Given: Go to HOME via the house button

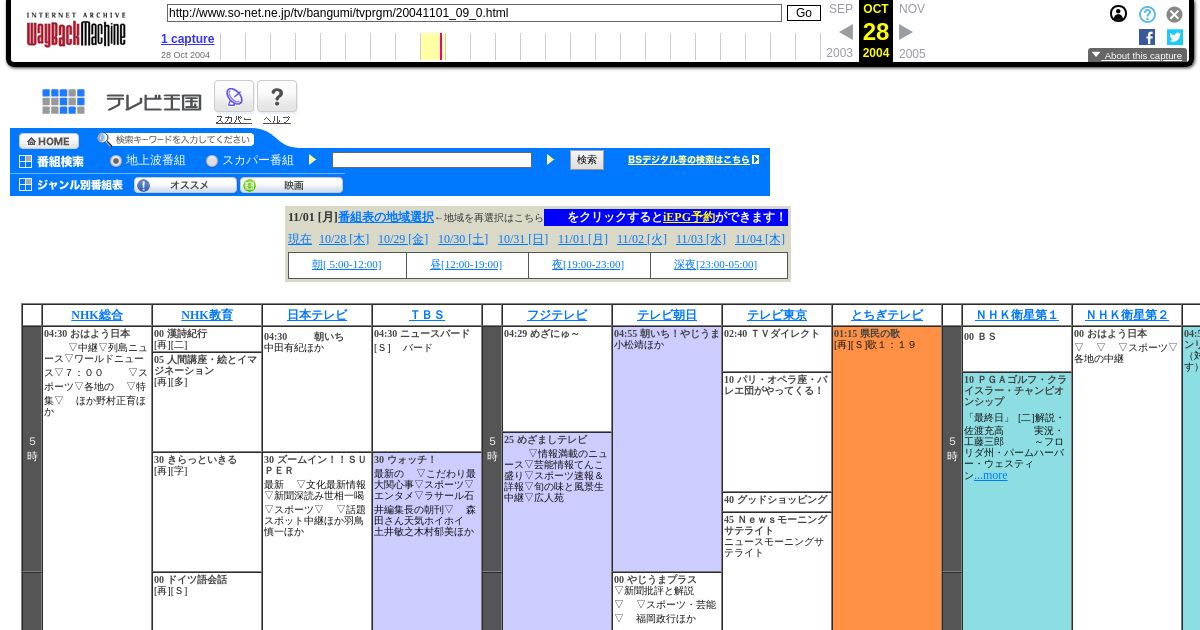Looking at the screenshot, I should [x=49, y=141].
